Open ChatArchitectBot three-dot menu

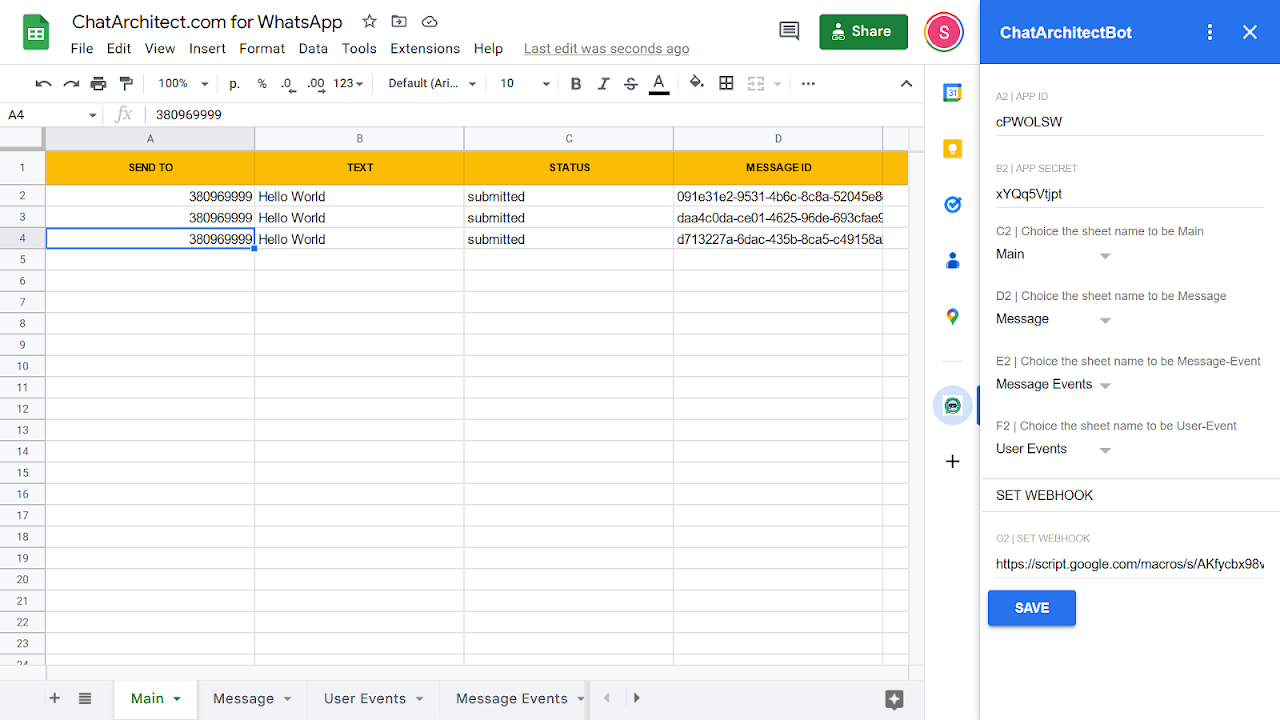tap(1210, 32)
